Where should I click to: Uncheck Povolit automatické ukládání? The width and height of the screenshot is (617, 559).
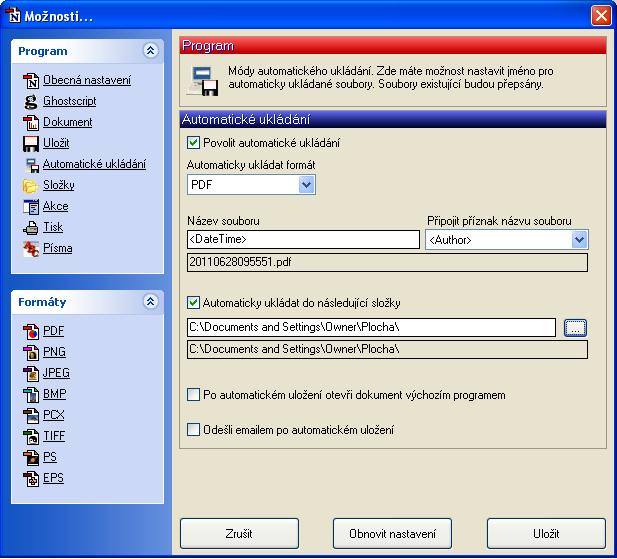coord(193,143)
